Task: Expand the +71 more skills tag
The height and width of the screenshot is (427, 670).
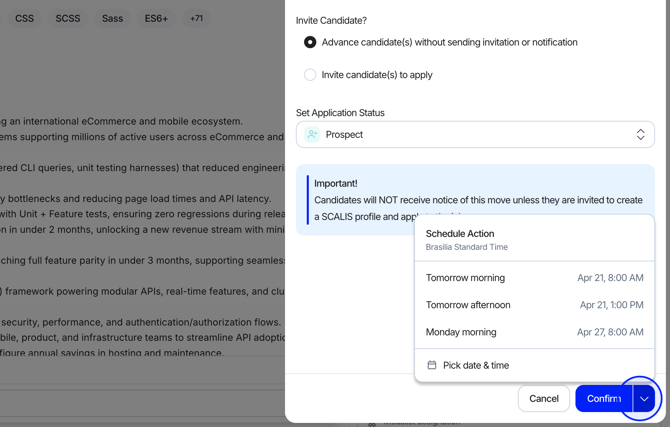Action: (197, 18)
